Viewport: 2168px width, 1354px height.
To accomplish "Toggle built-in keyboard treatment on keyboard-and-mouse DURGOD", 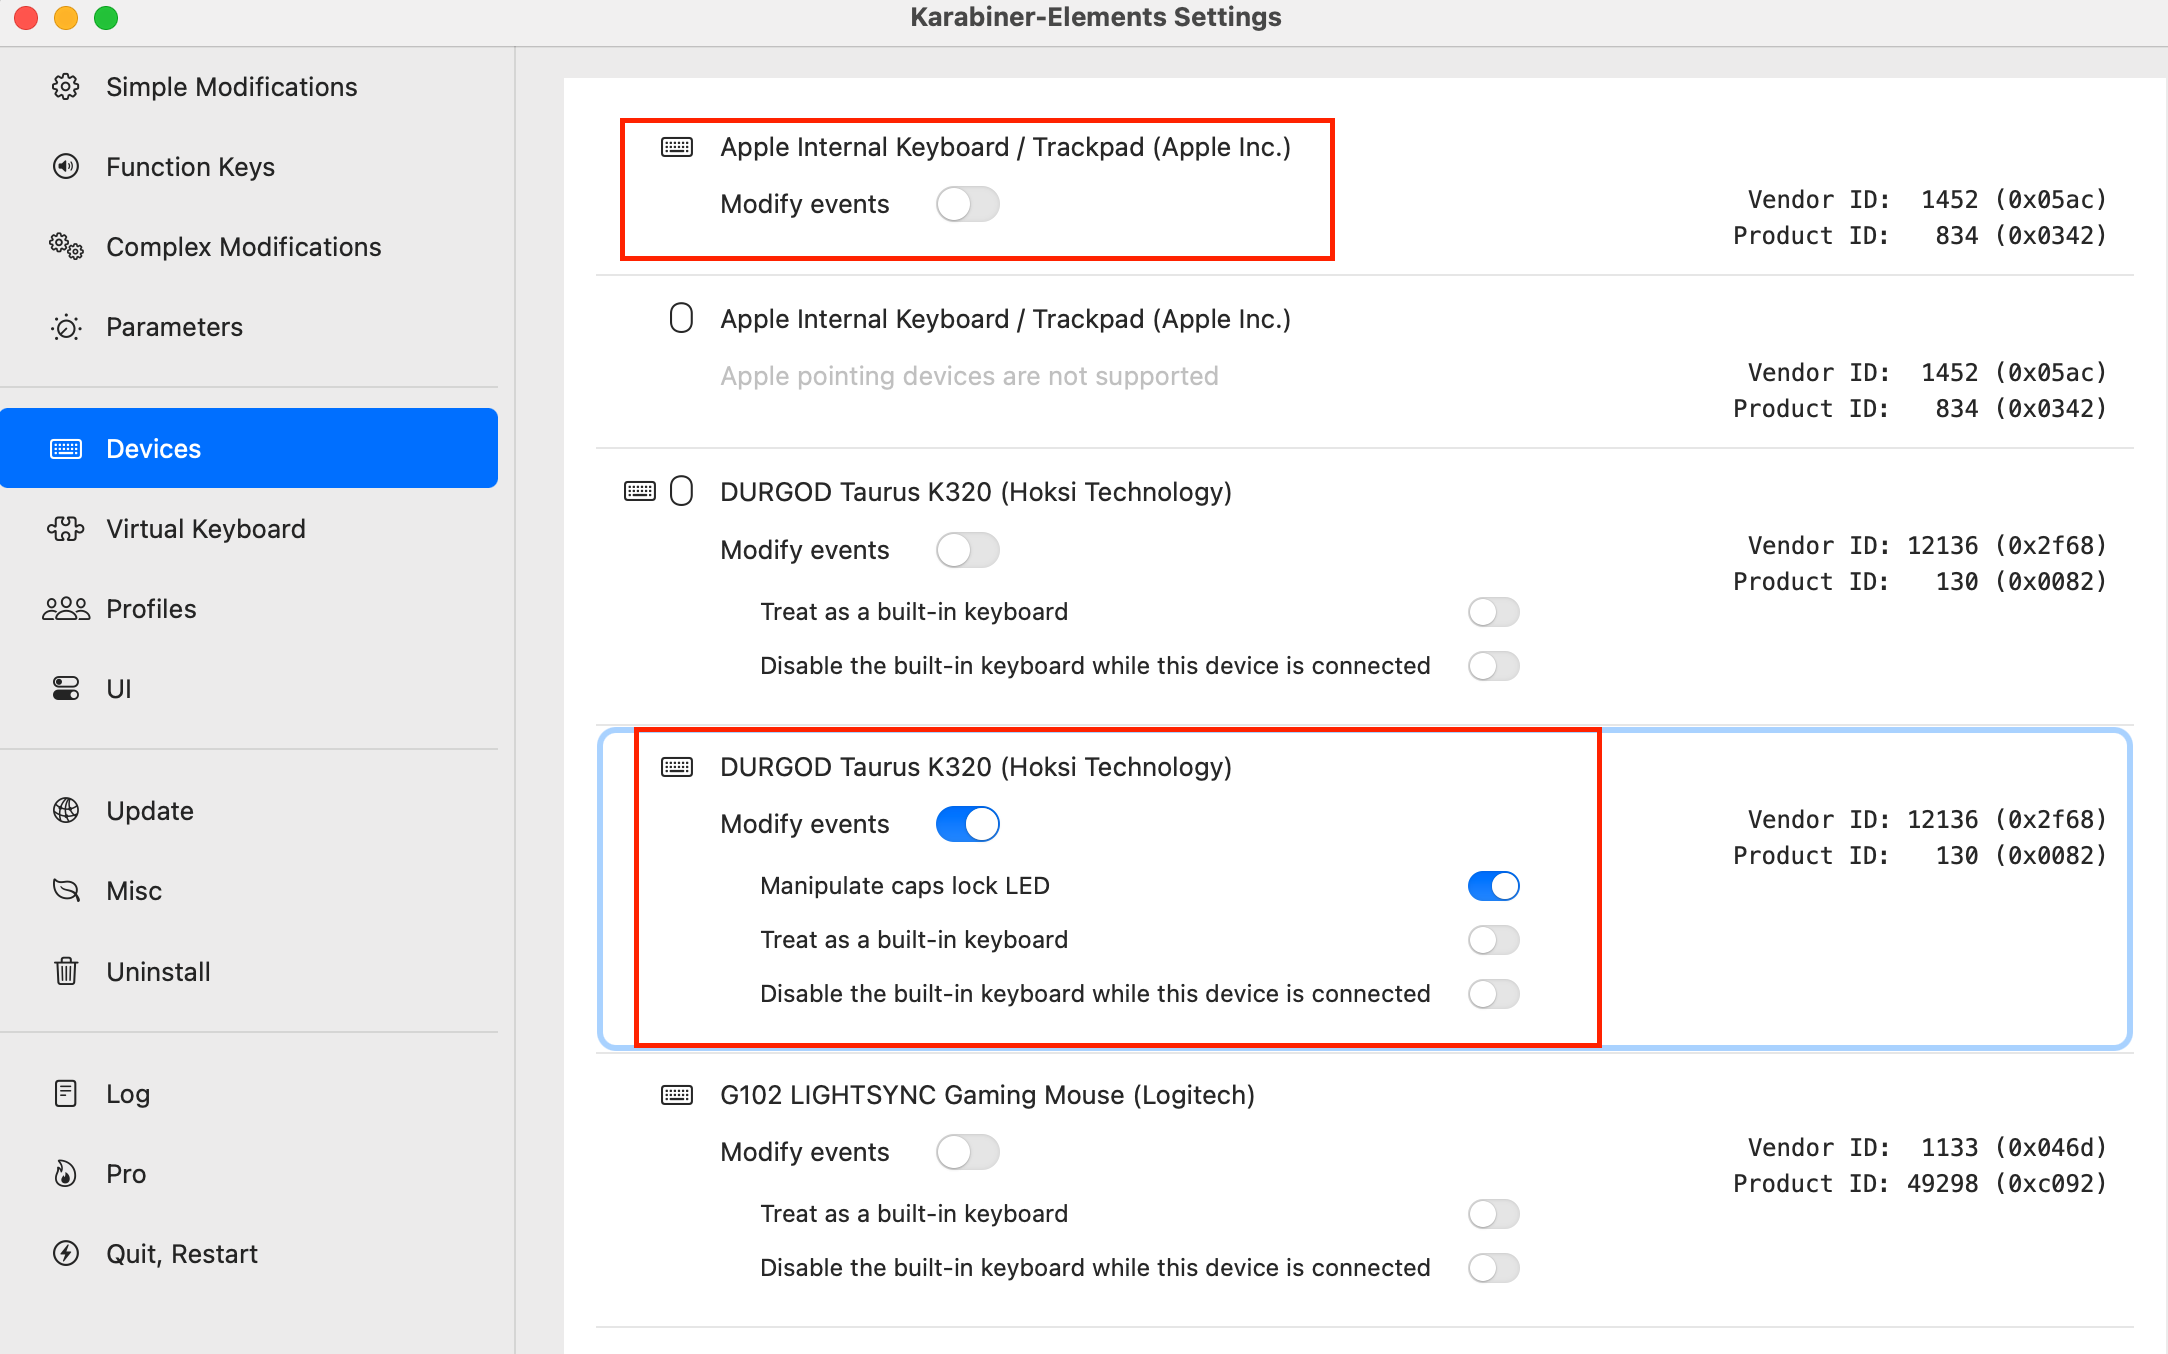I will tap(1494, 612).
